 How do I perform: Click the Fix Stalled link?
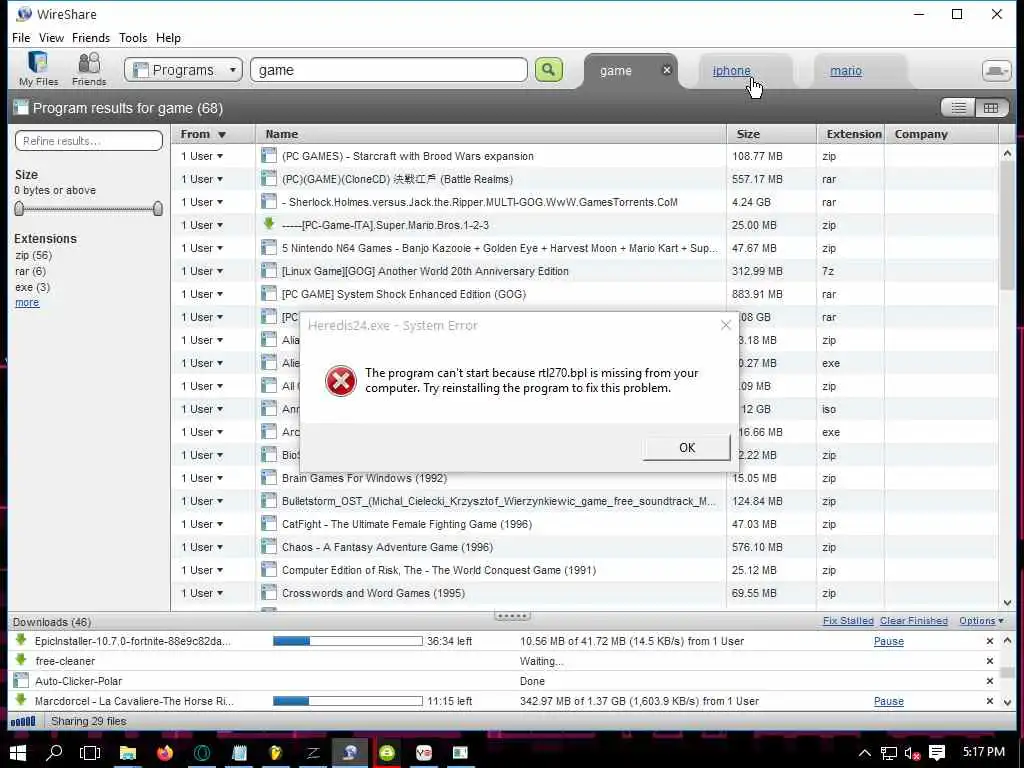(x=848, y=621)
